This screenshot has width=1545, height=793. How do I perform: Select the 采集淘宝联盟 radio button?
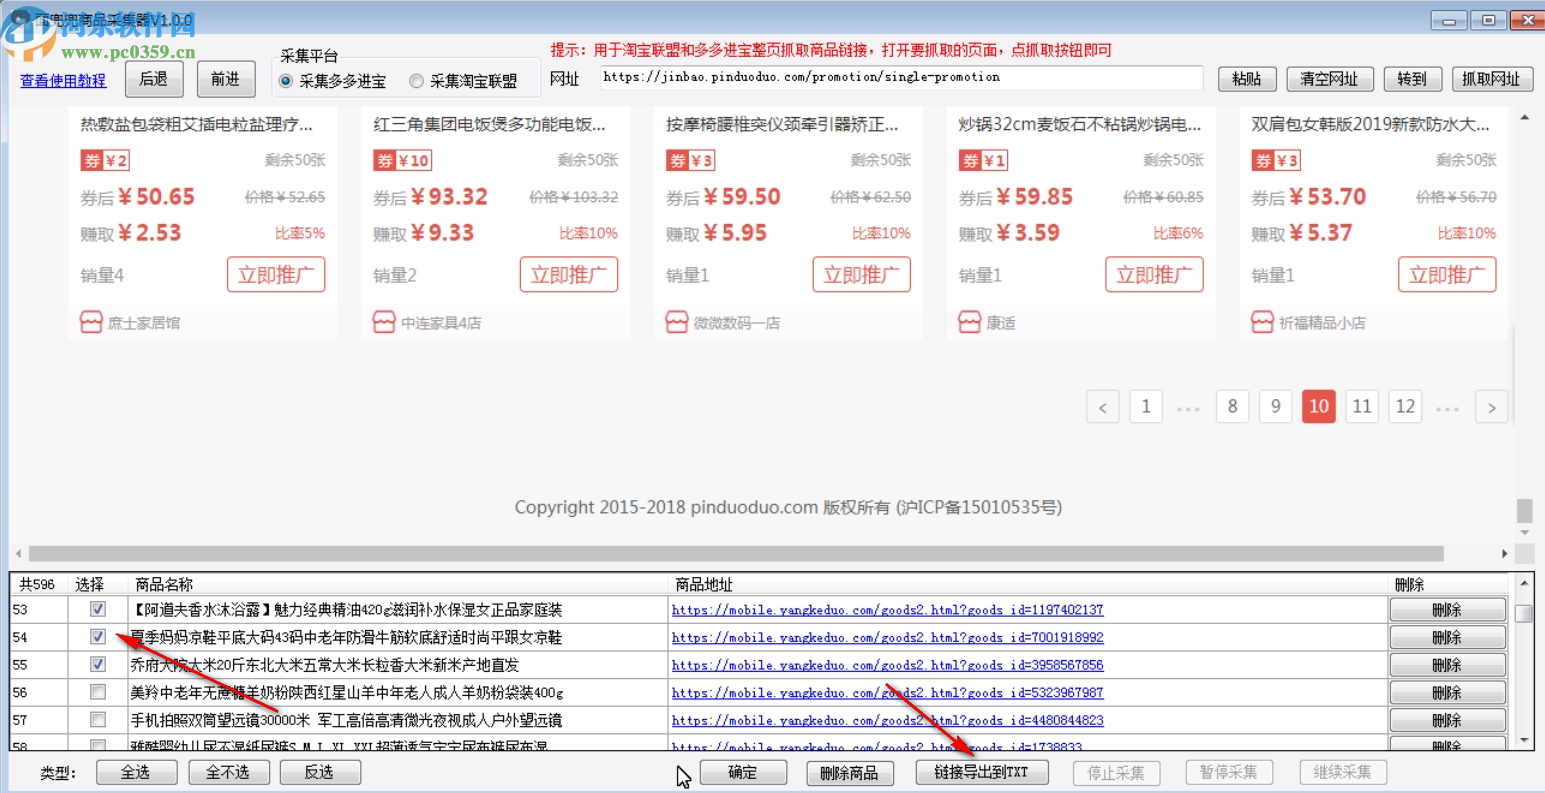[416, 81]
